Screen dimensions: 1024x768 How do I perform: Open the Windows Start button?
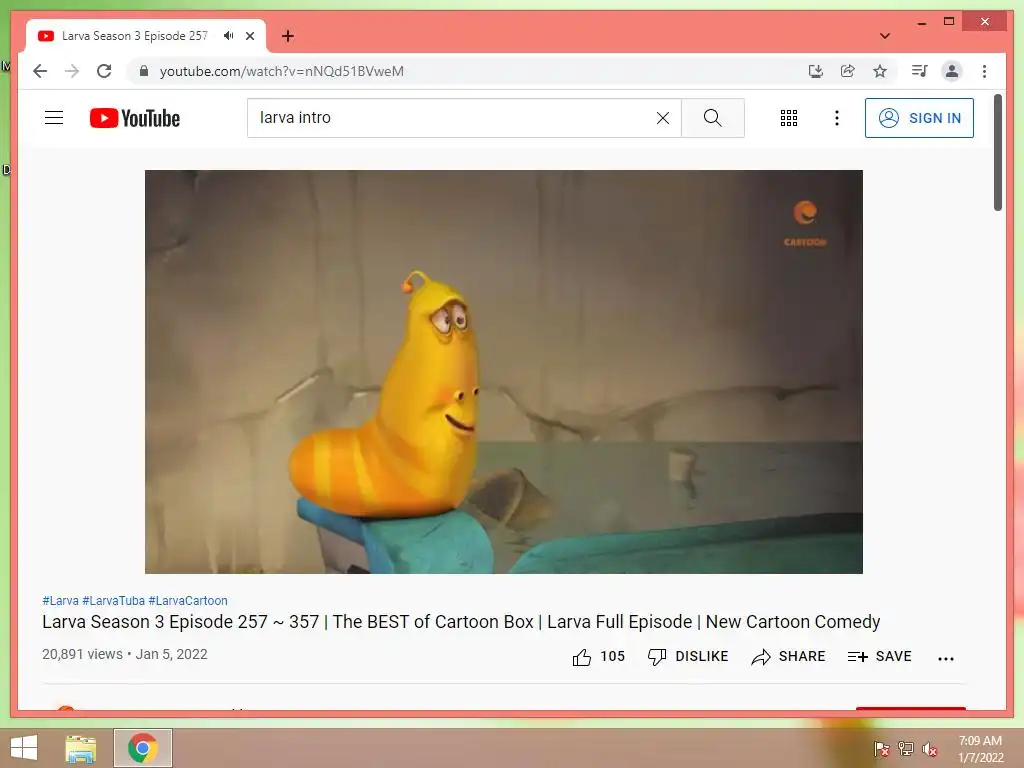(24, 748)
